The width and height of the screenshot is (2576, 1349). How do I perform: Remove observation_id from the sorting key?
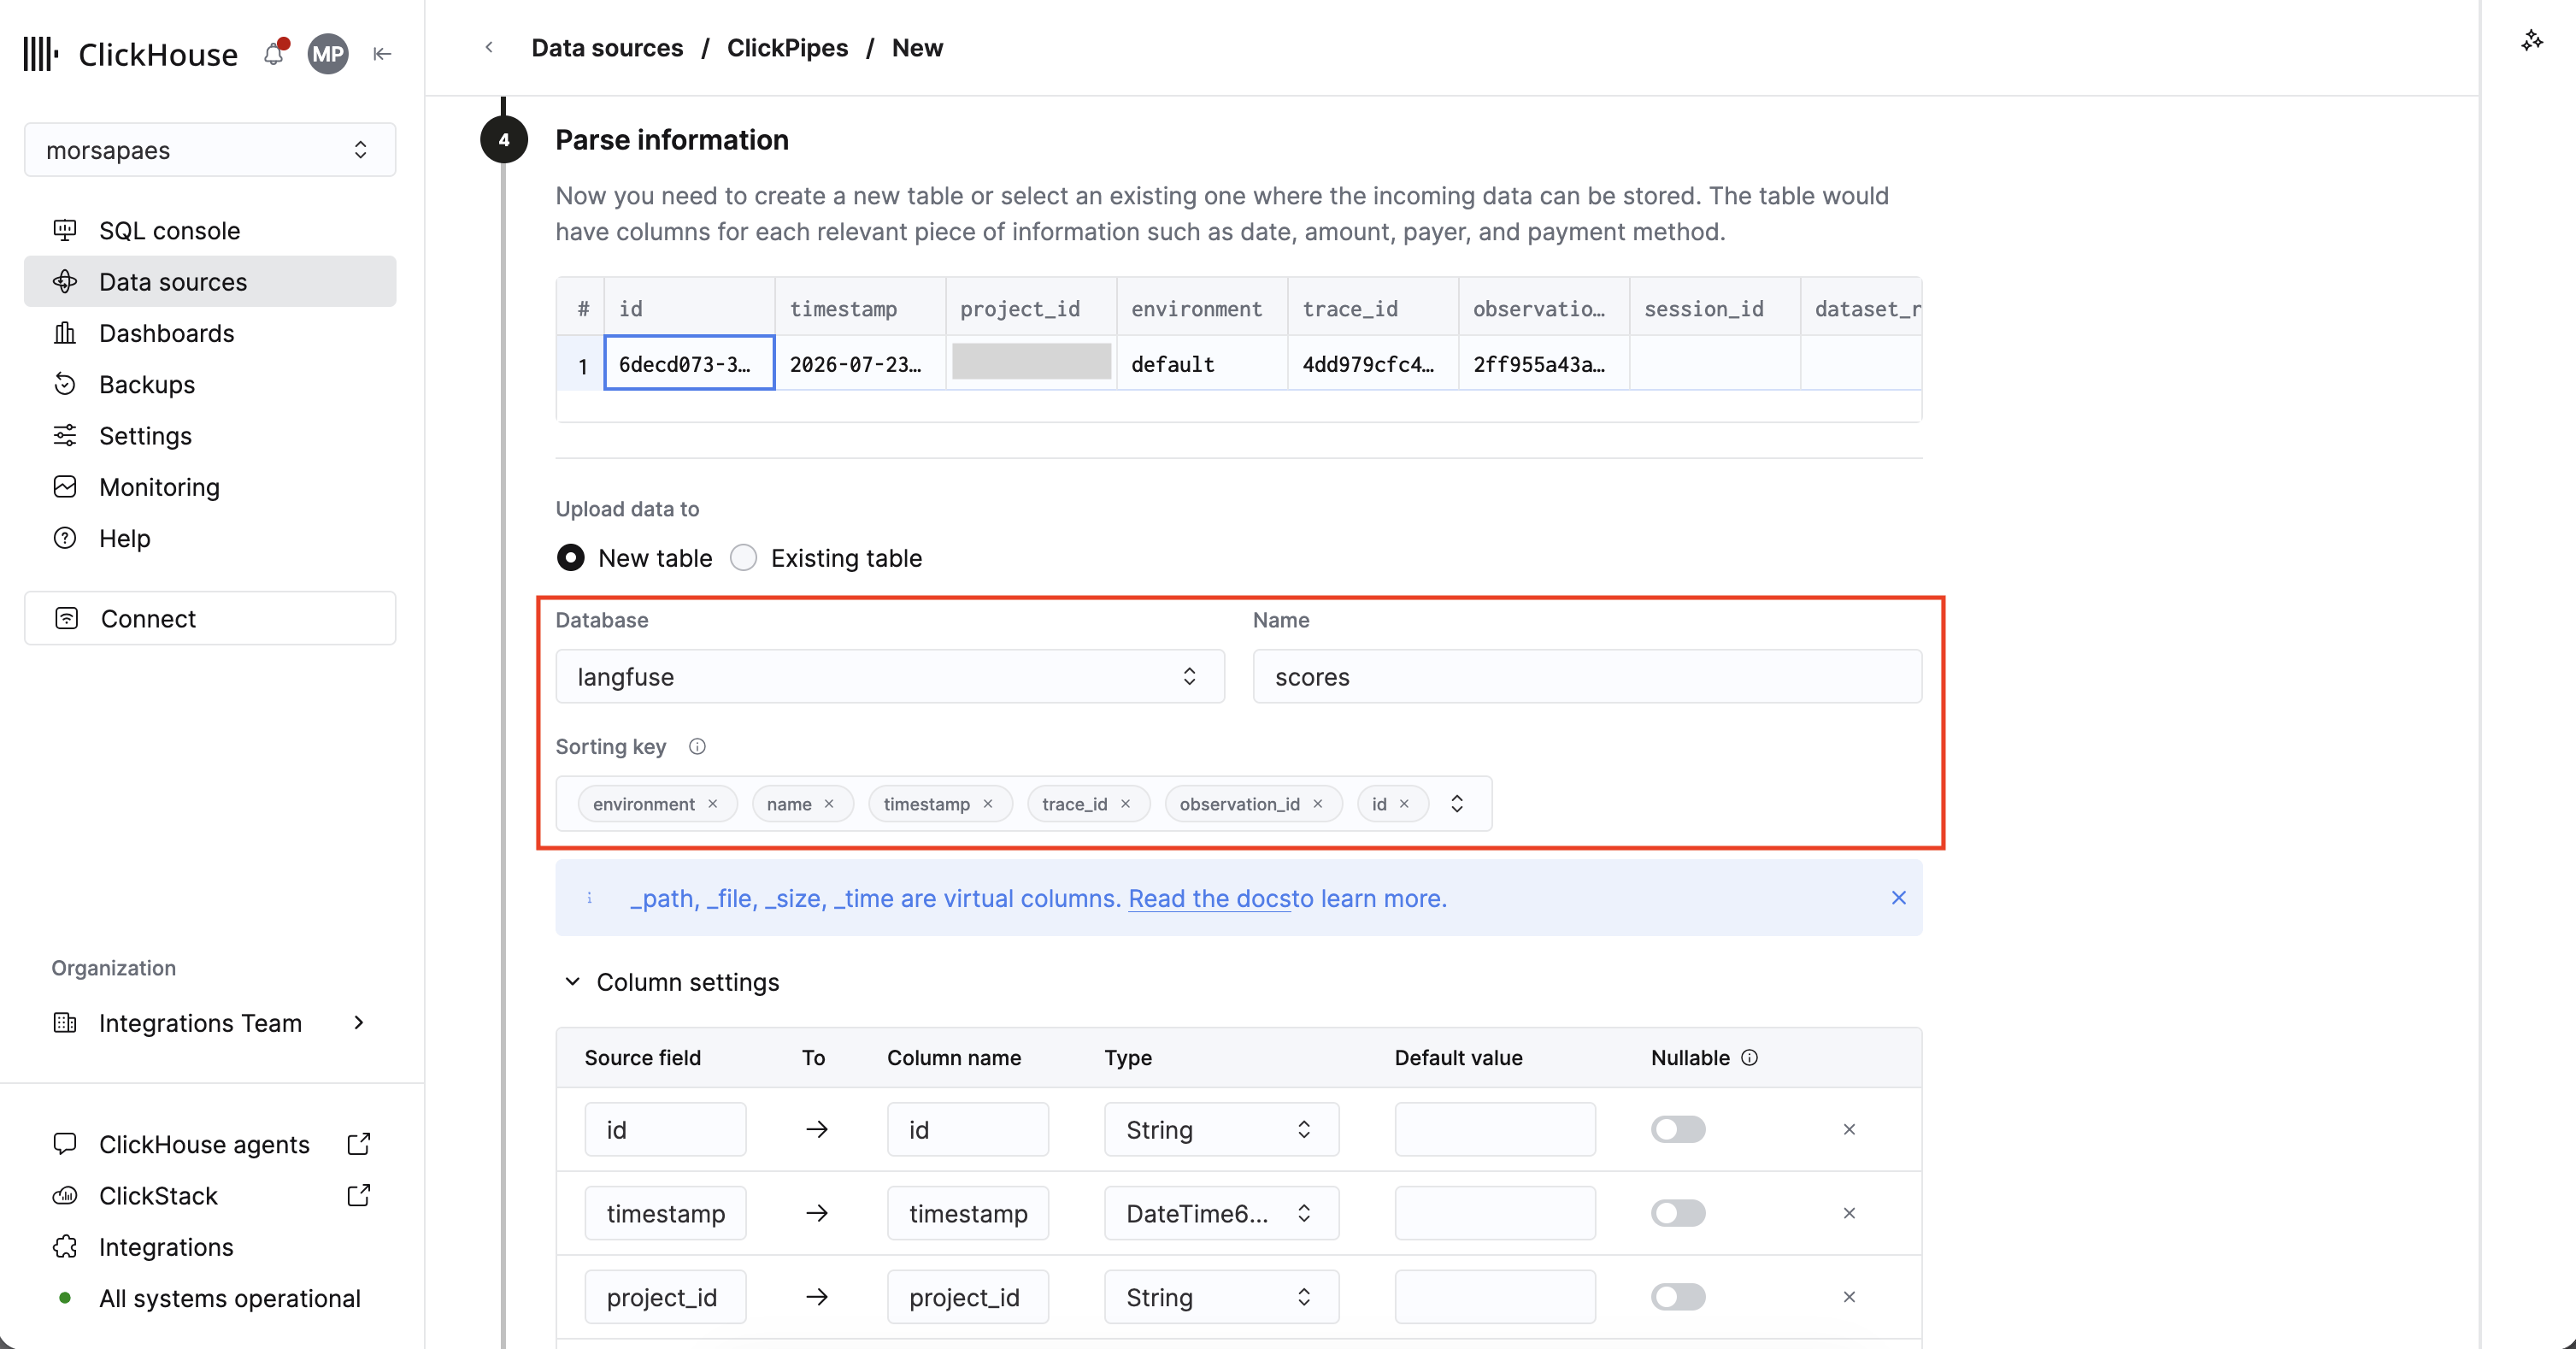[x=1318, y=804]
